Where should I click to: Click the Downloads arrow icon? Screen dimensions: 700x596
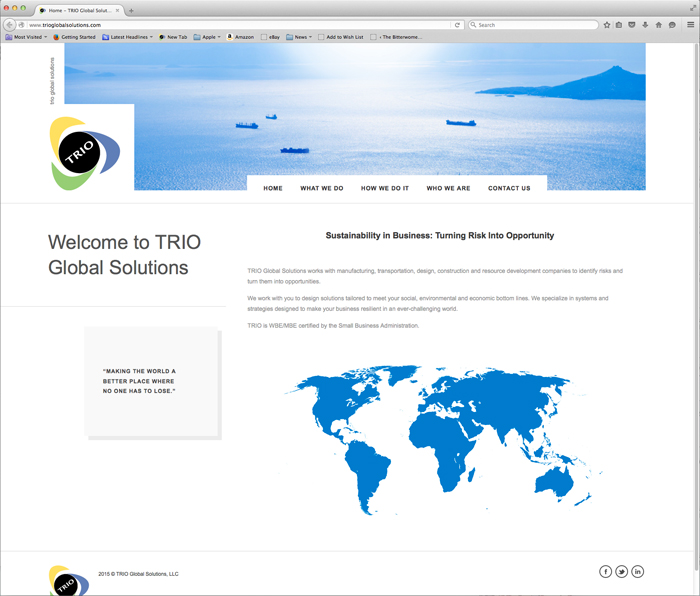645,25
